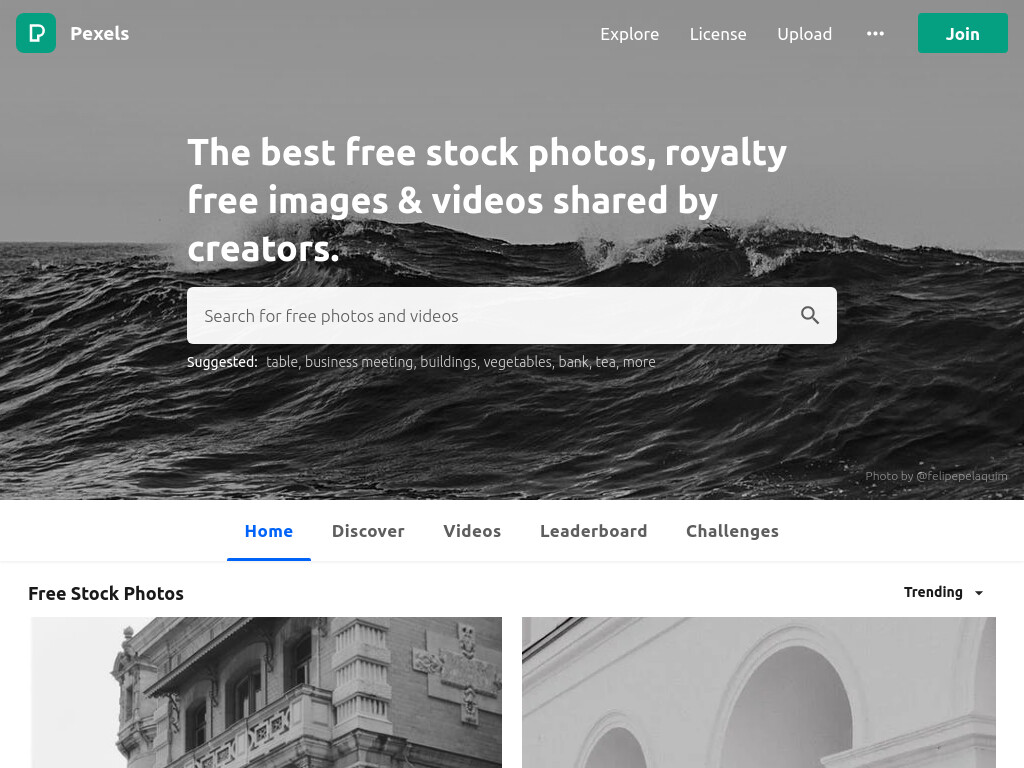Click the green Pexels logo icon

click(36, 33)
